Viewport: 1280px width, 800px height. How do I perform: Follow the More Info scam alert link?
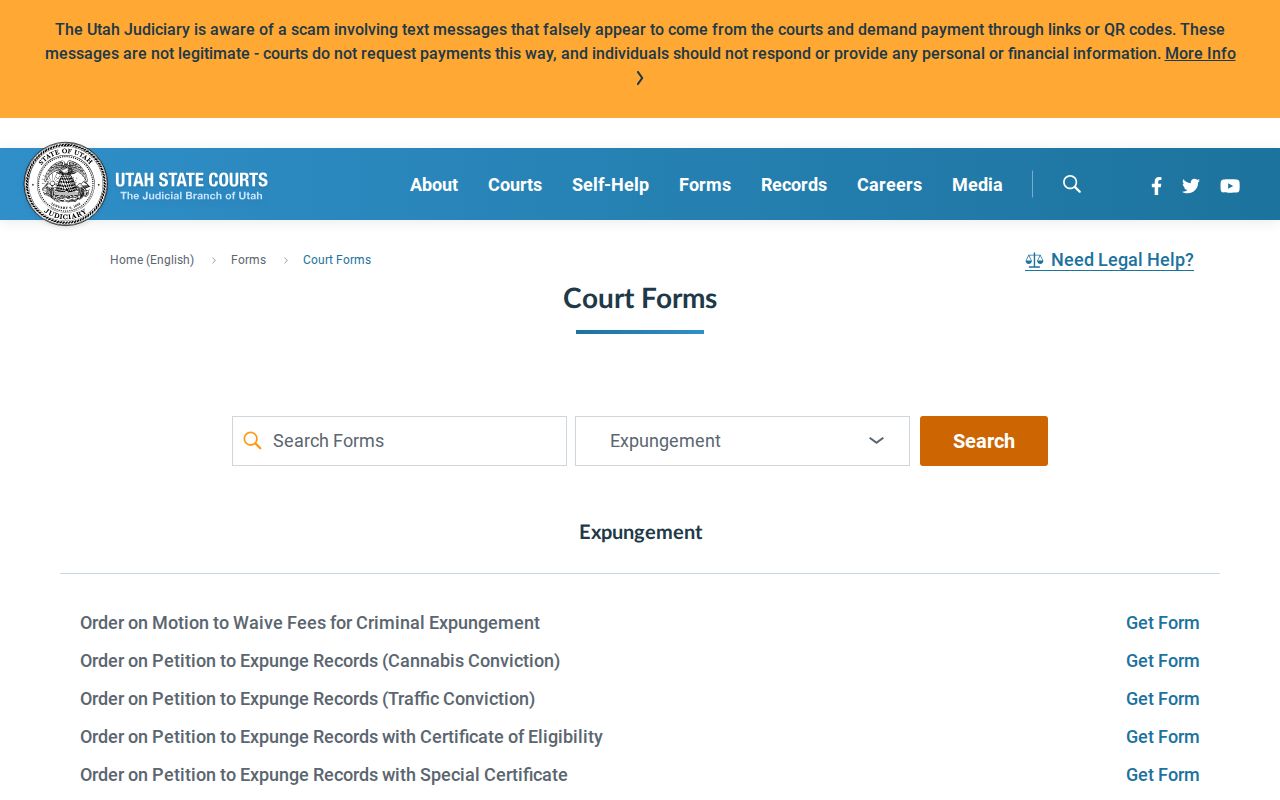tap(1200, 53)
